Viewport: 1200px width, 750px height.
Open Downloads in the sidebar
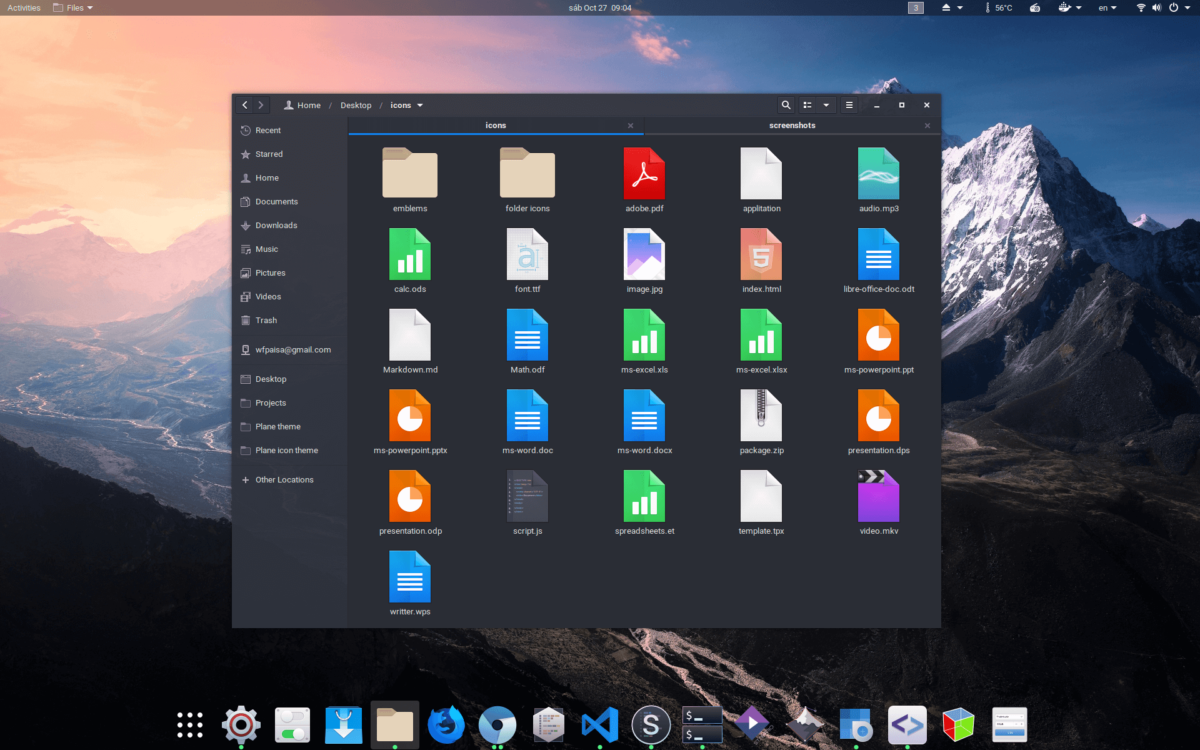(x=275, y=225)
